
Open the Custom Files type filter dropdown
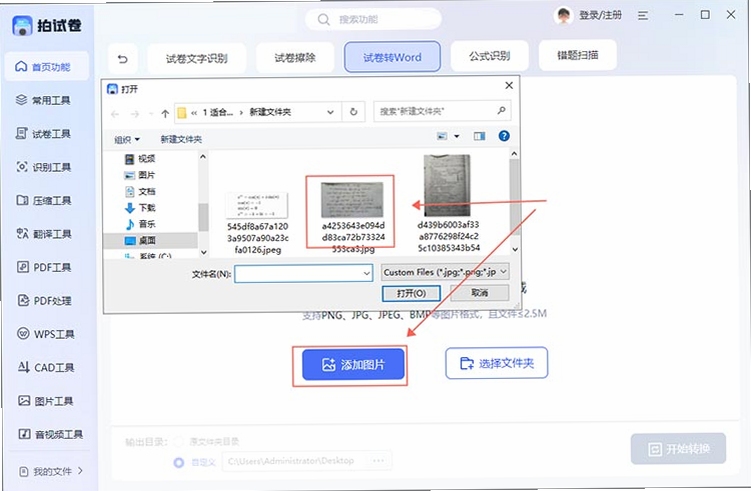[445, 272]
